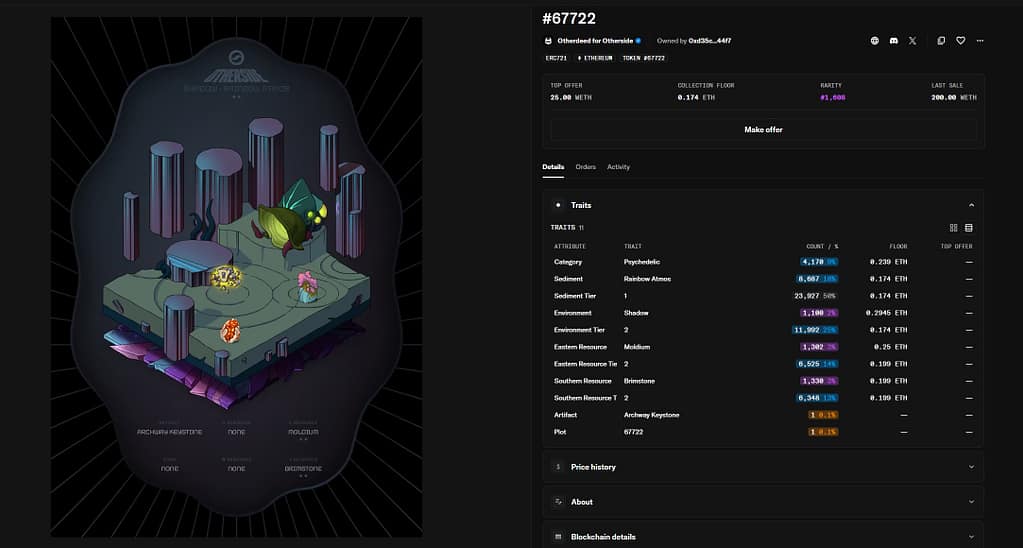Click the Category count badge 4,170
Viewport: 1023px width, 548px height.
[819, 262]
